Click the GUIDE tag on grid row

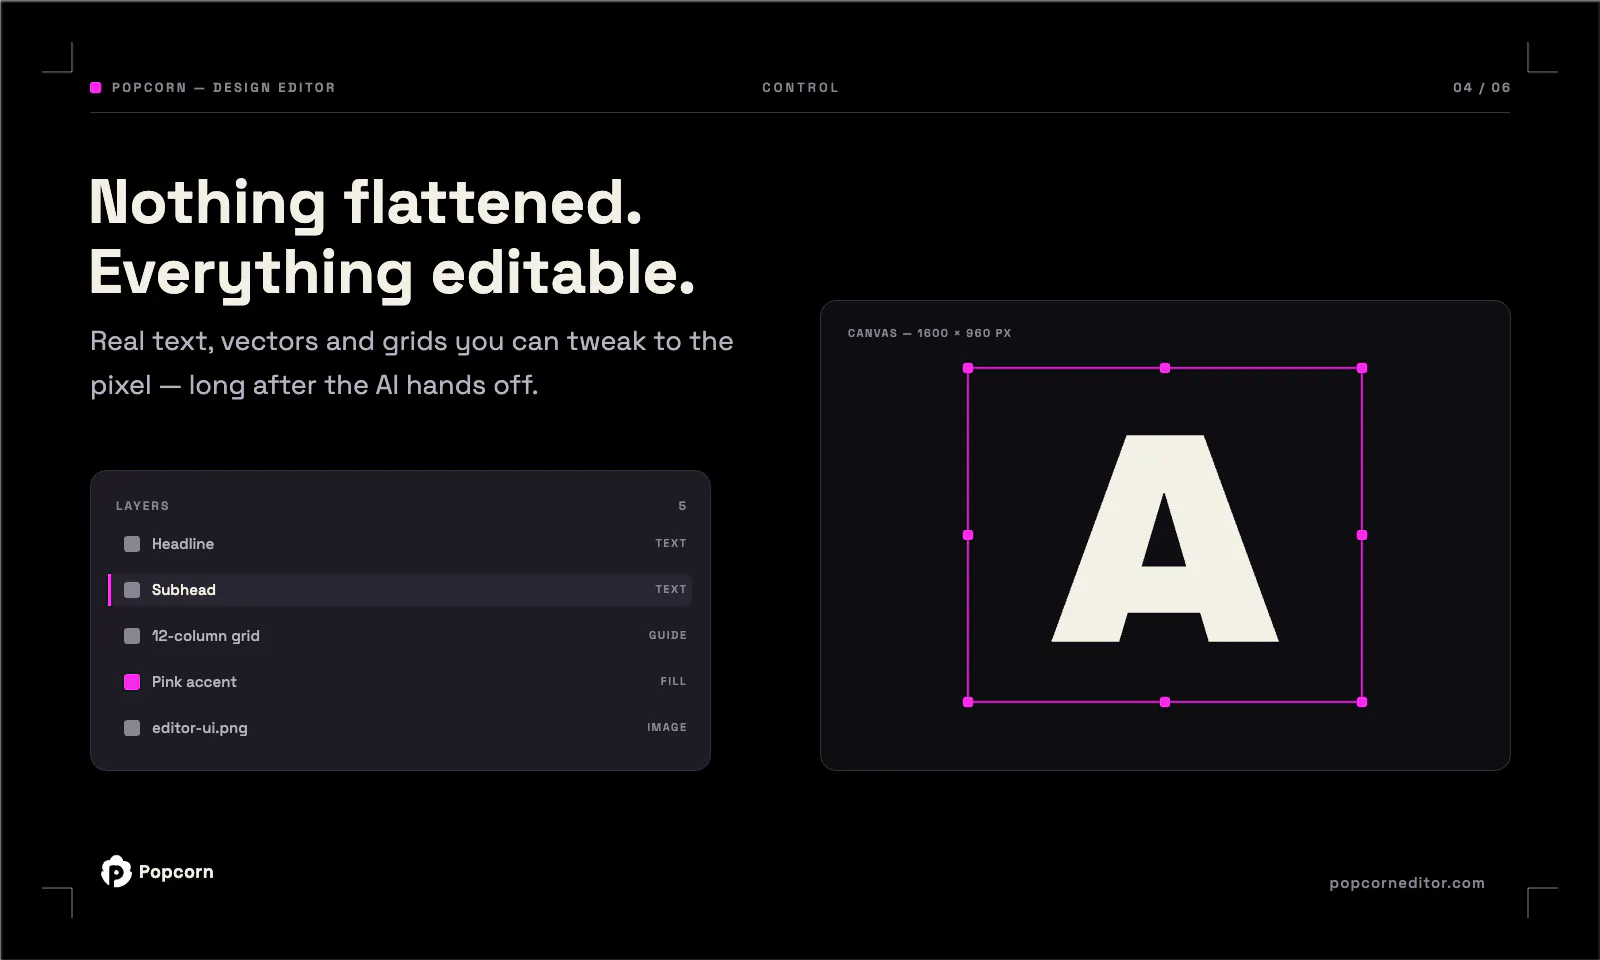tap(668, 636)
